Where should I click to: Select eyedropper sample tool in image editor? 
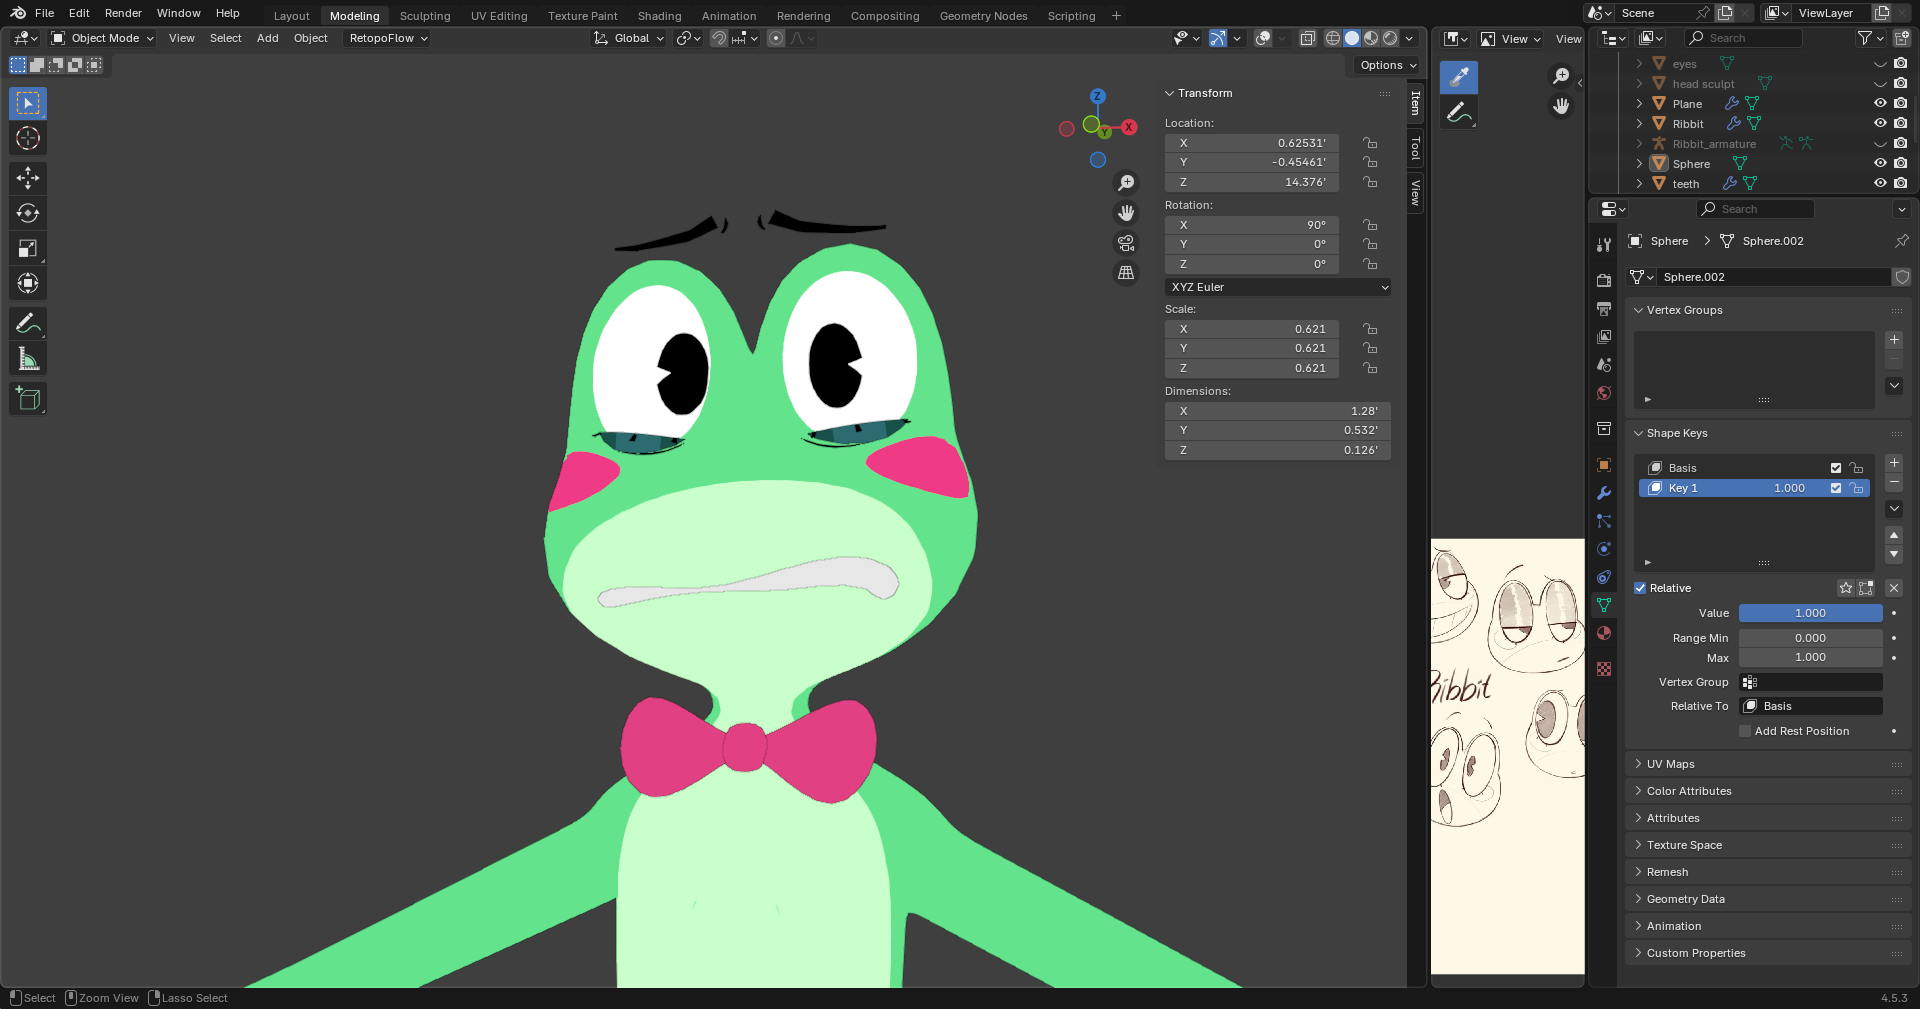point(1459,77)
